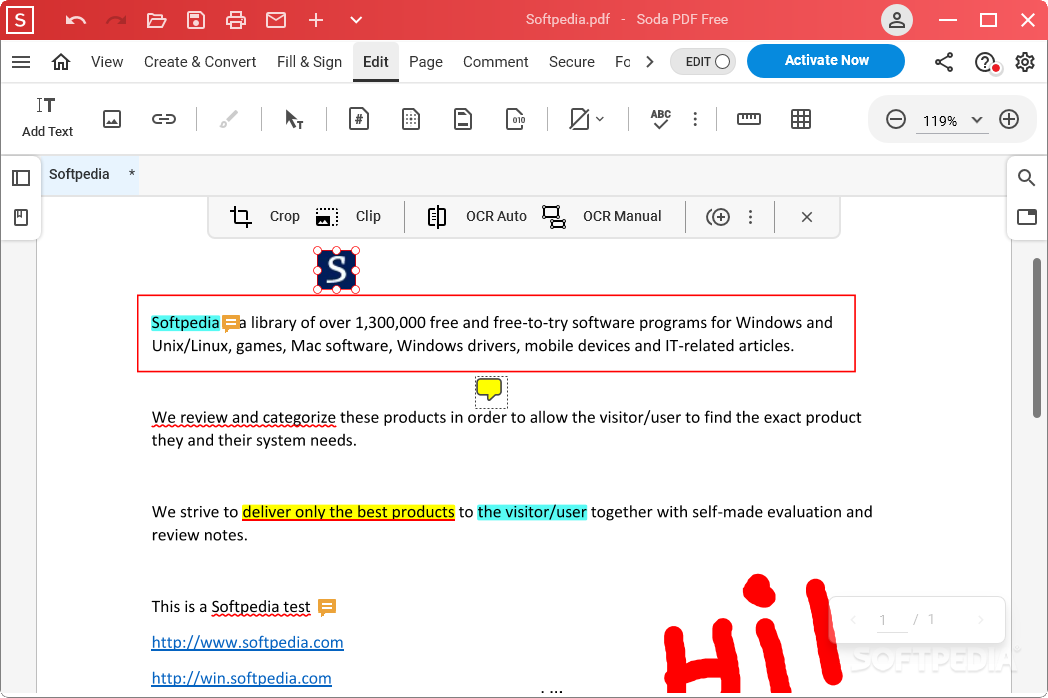
Task: Click the page with footer lines icon
Action: click(463, 119)
